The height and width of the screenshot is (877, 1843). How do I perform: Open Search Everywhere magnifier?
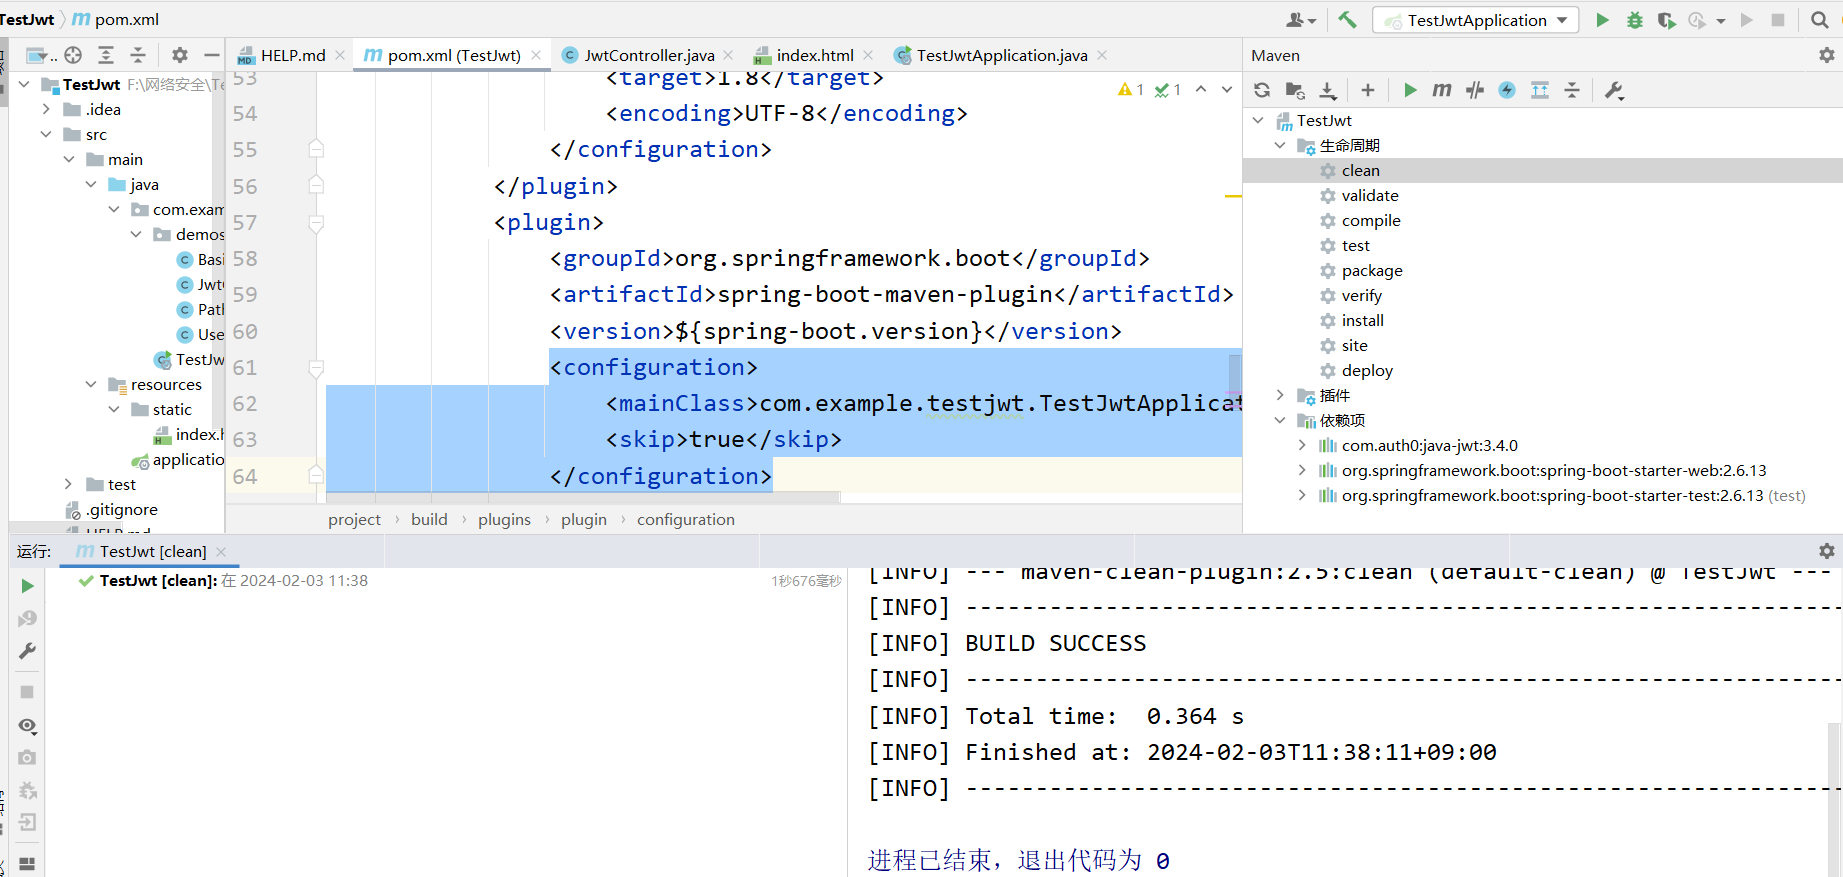pos(1819,20)
